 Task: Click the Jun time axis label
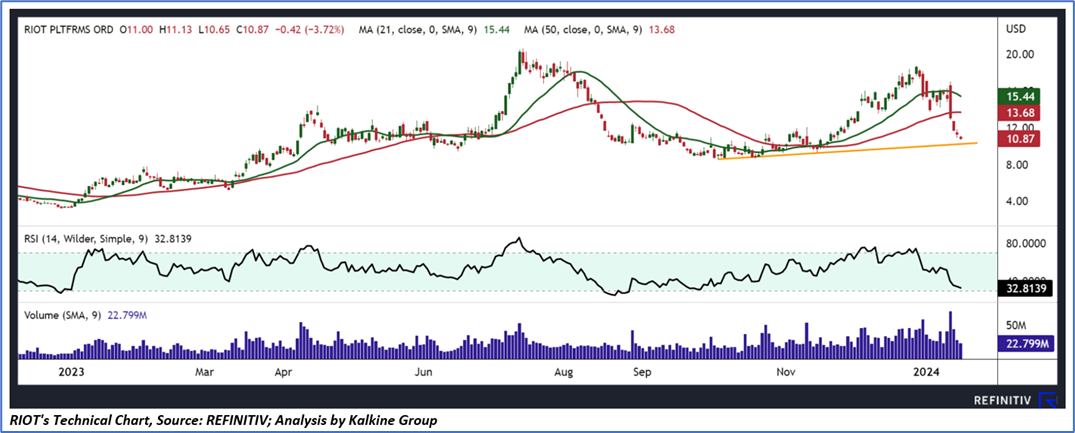[x=424, y=371]
